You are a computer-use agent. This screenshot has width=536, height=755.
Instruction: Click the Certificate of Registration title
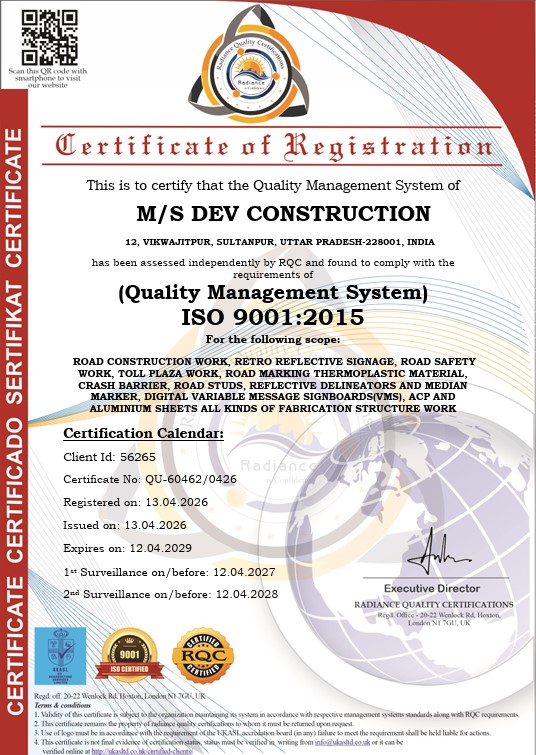point(273,146)
